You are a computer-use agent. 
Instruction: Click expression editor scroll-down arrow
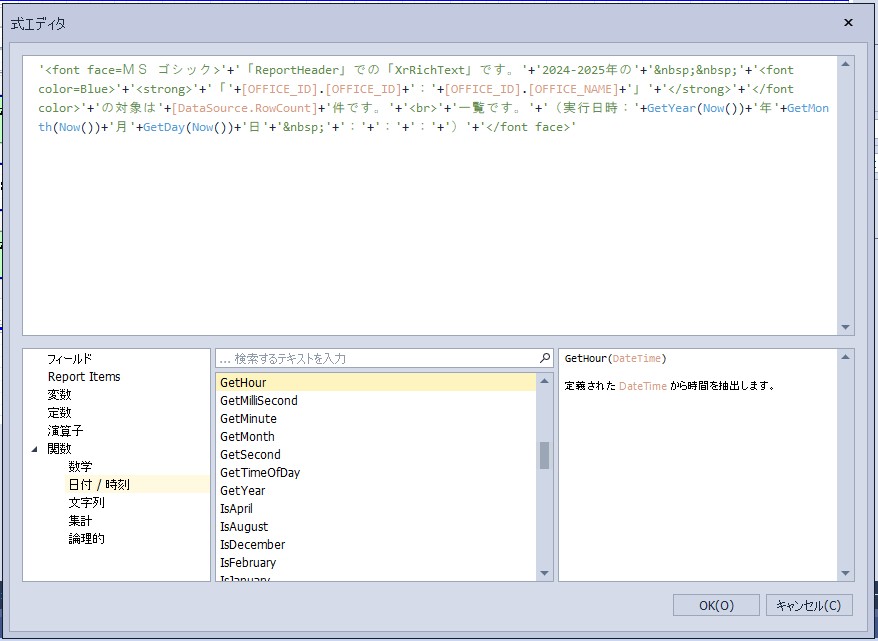[847, 327]
